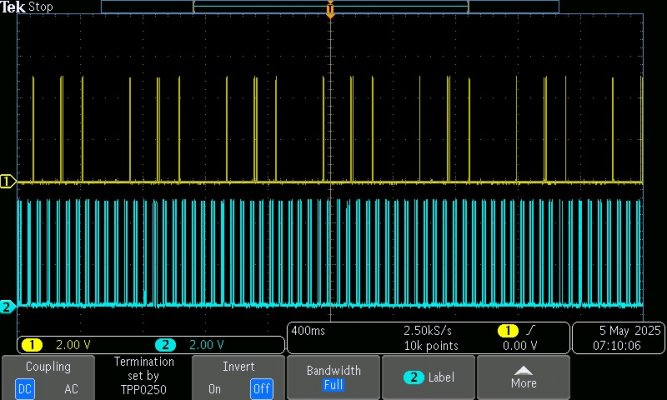
Task: Click the Stop acquisition status
Action: [41, 7]
